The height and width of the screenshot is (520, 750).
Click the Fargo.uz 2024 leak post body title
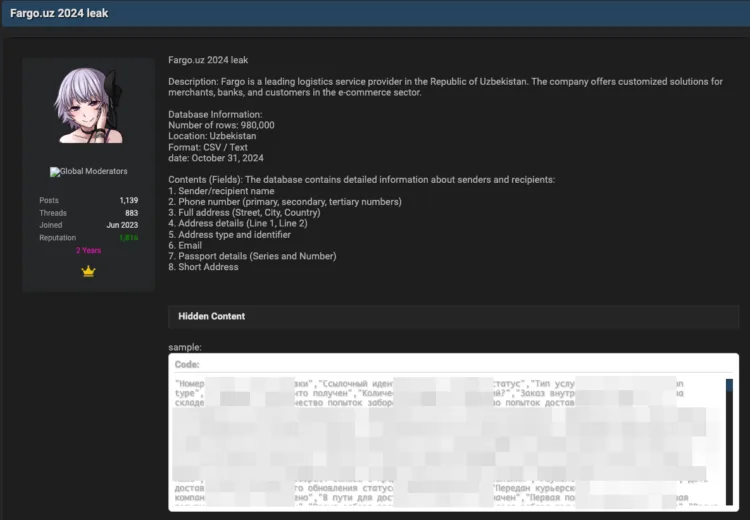tap(208, 60)
